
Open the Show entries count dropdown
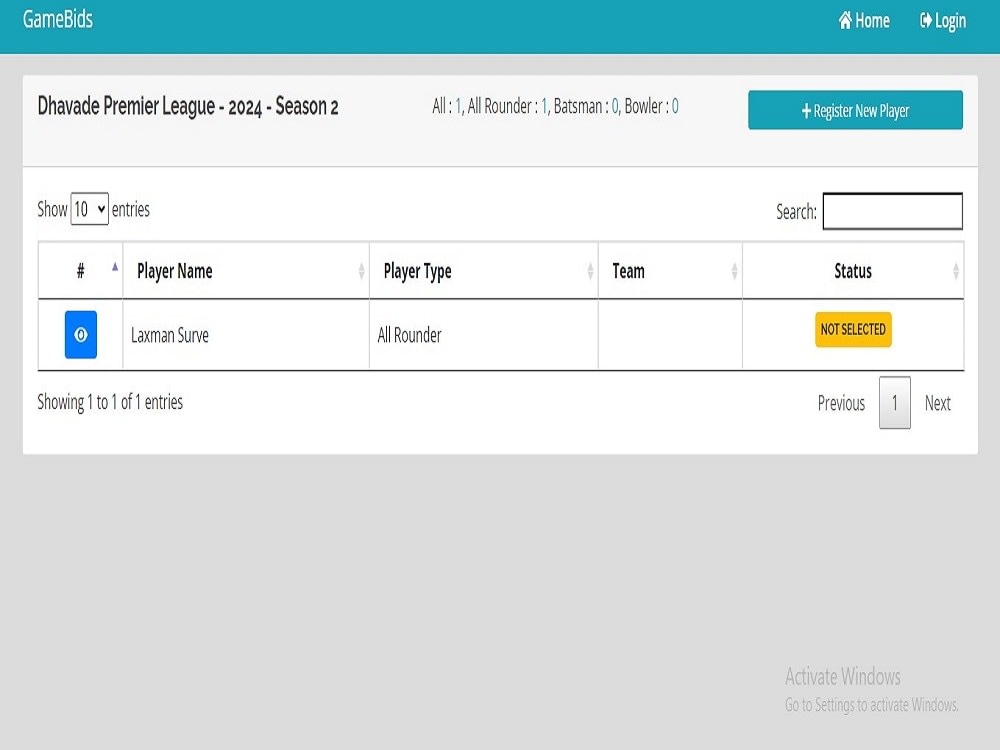click(x=89, y=209)
